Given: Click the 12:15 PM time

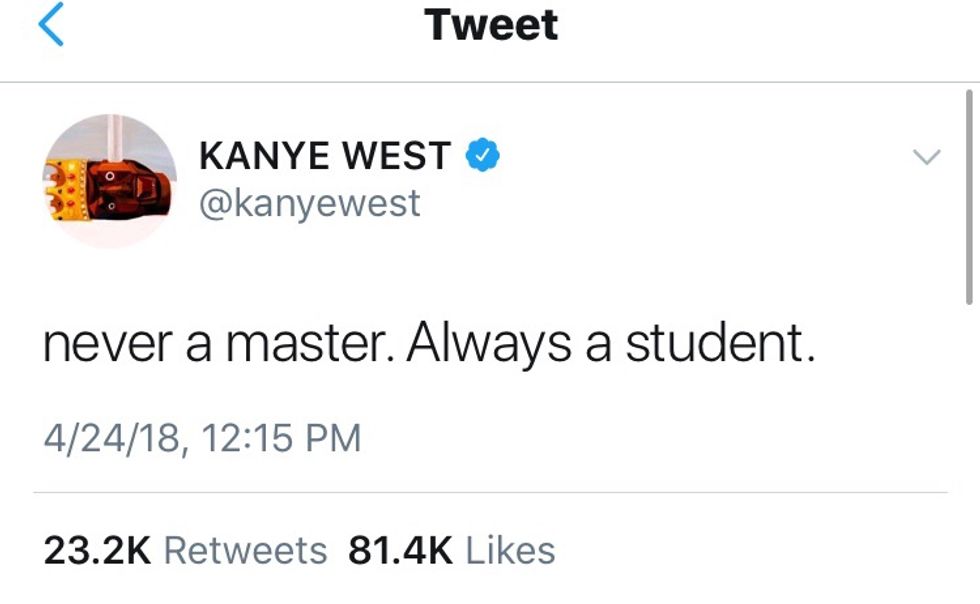Looking at the screenshot, I should tap(280, 438).
